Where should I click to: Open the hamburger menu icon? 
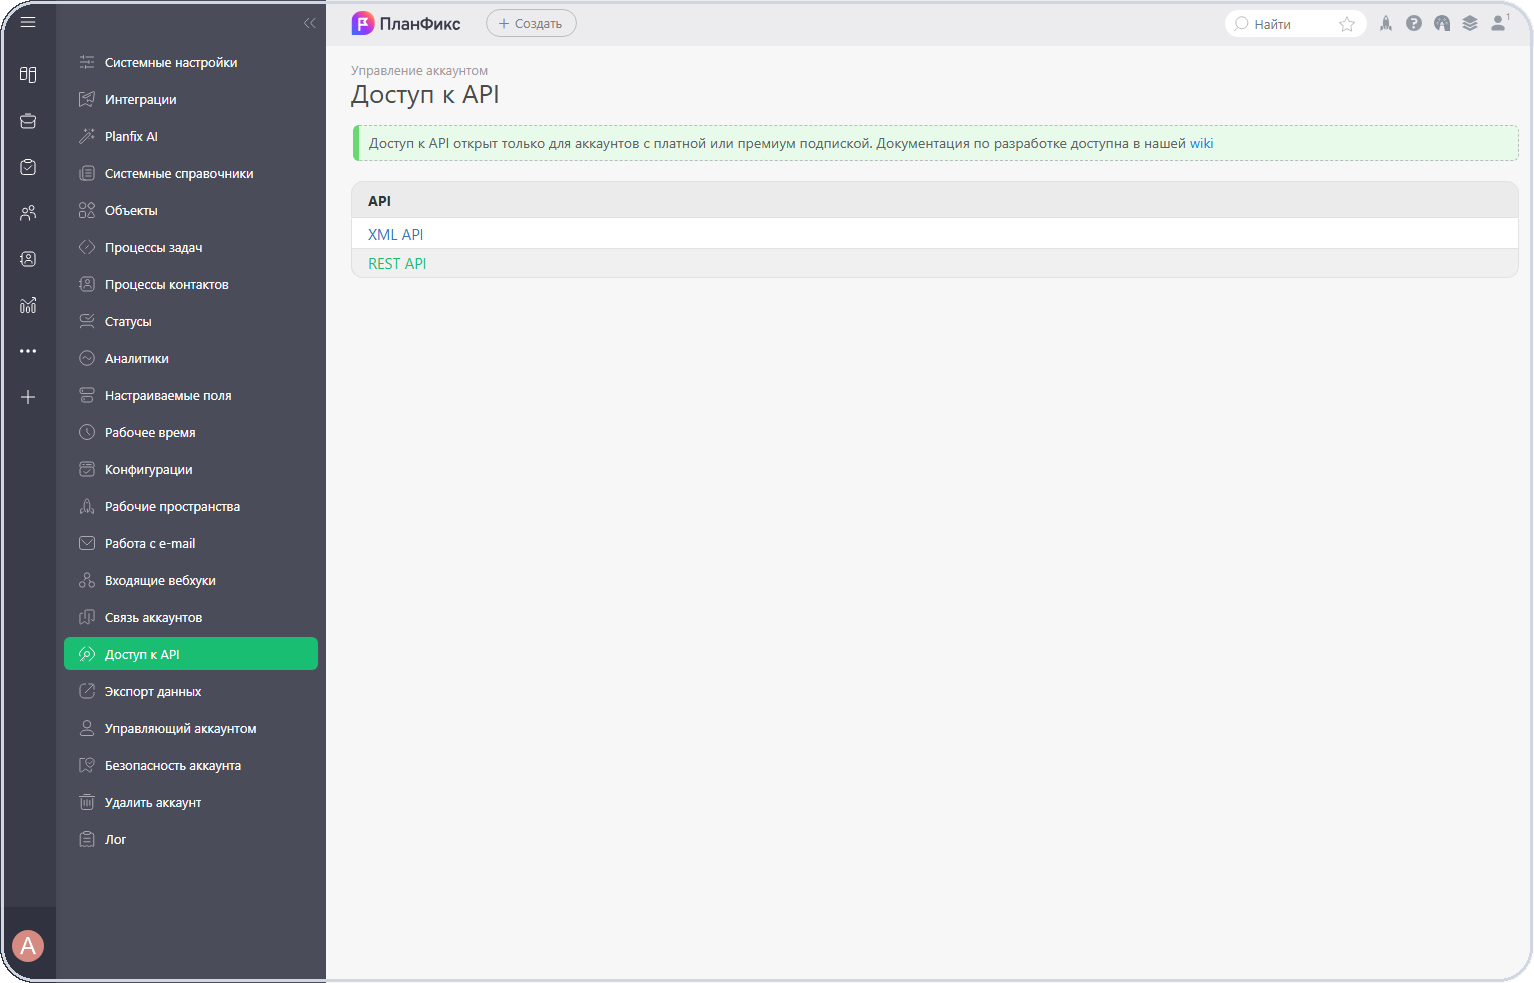point(28,22)
